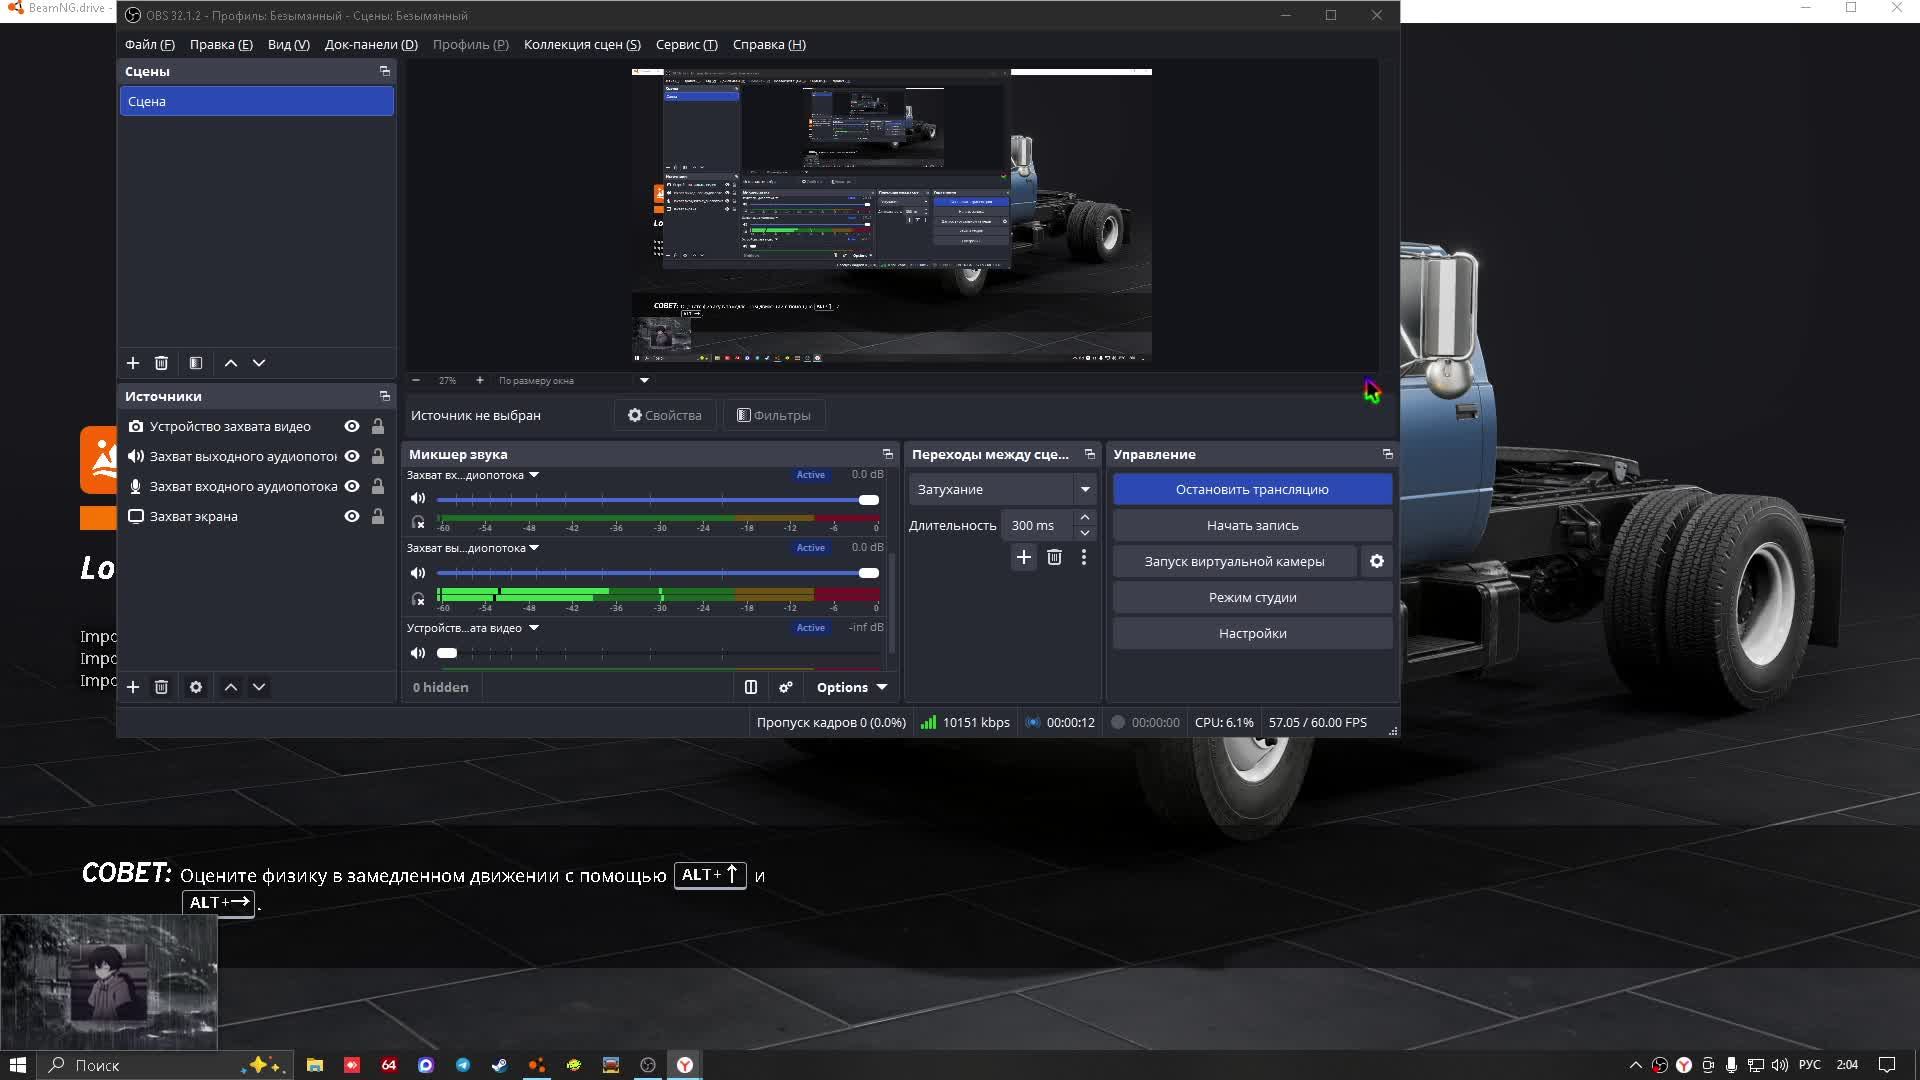Add a new source with the plus icon

tap(133, 687)
